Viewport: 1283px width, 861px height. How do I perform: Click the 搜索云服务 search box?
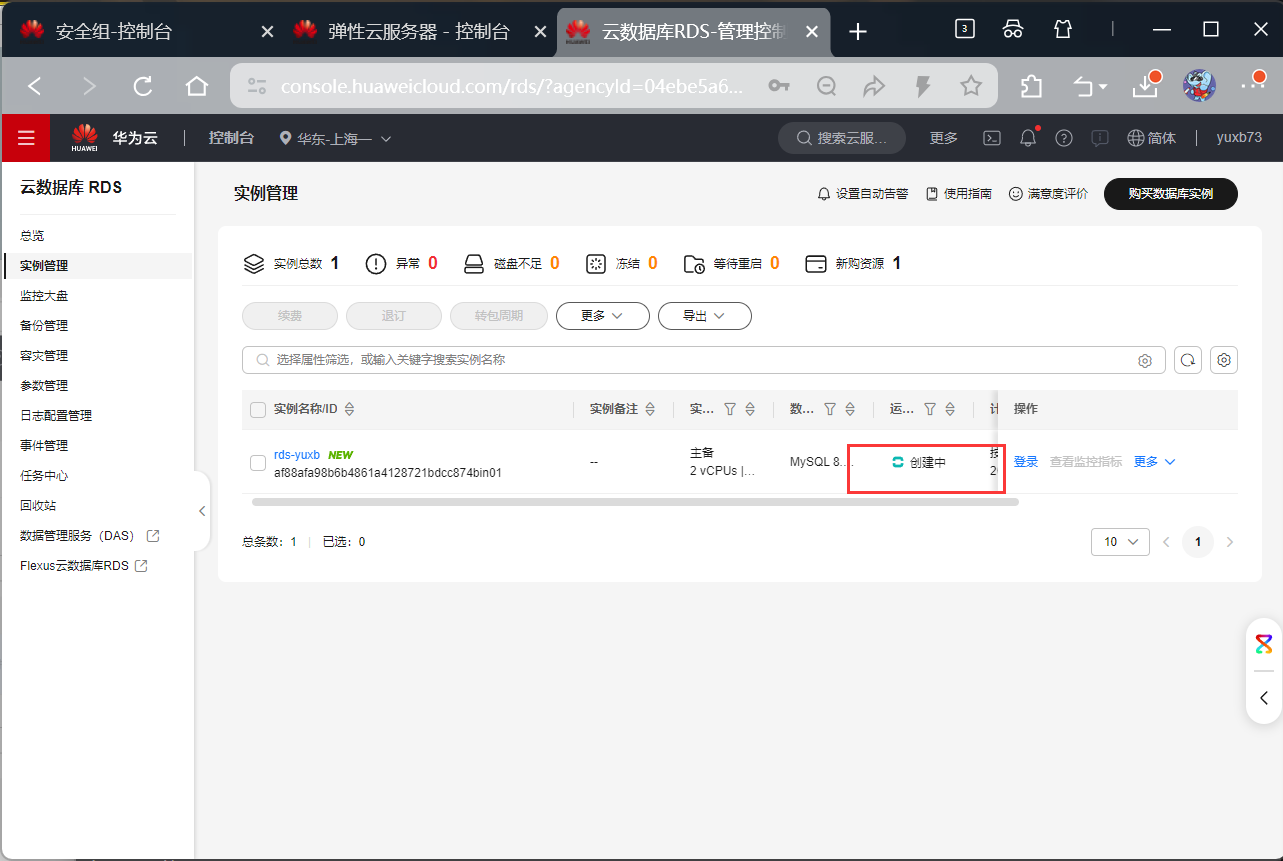pyautogui.click(x=842, y=138)
